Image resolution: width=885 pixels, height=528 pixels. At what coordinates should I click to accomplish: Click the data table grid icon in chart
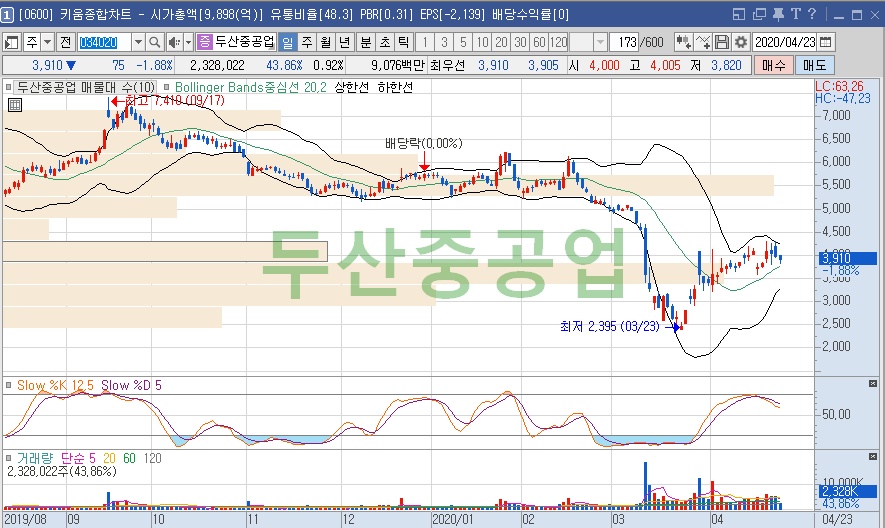15,104
